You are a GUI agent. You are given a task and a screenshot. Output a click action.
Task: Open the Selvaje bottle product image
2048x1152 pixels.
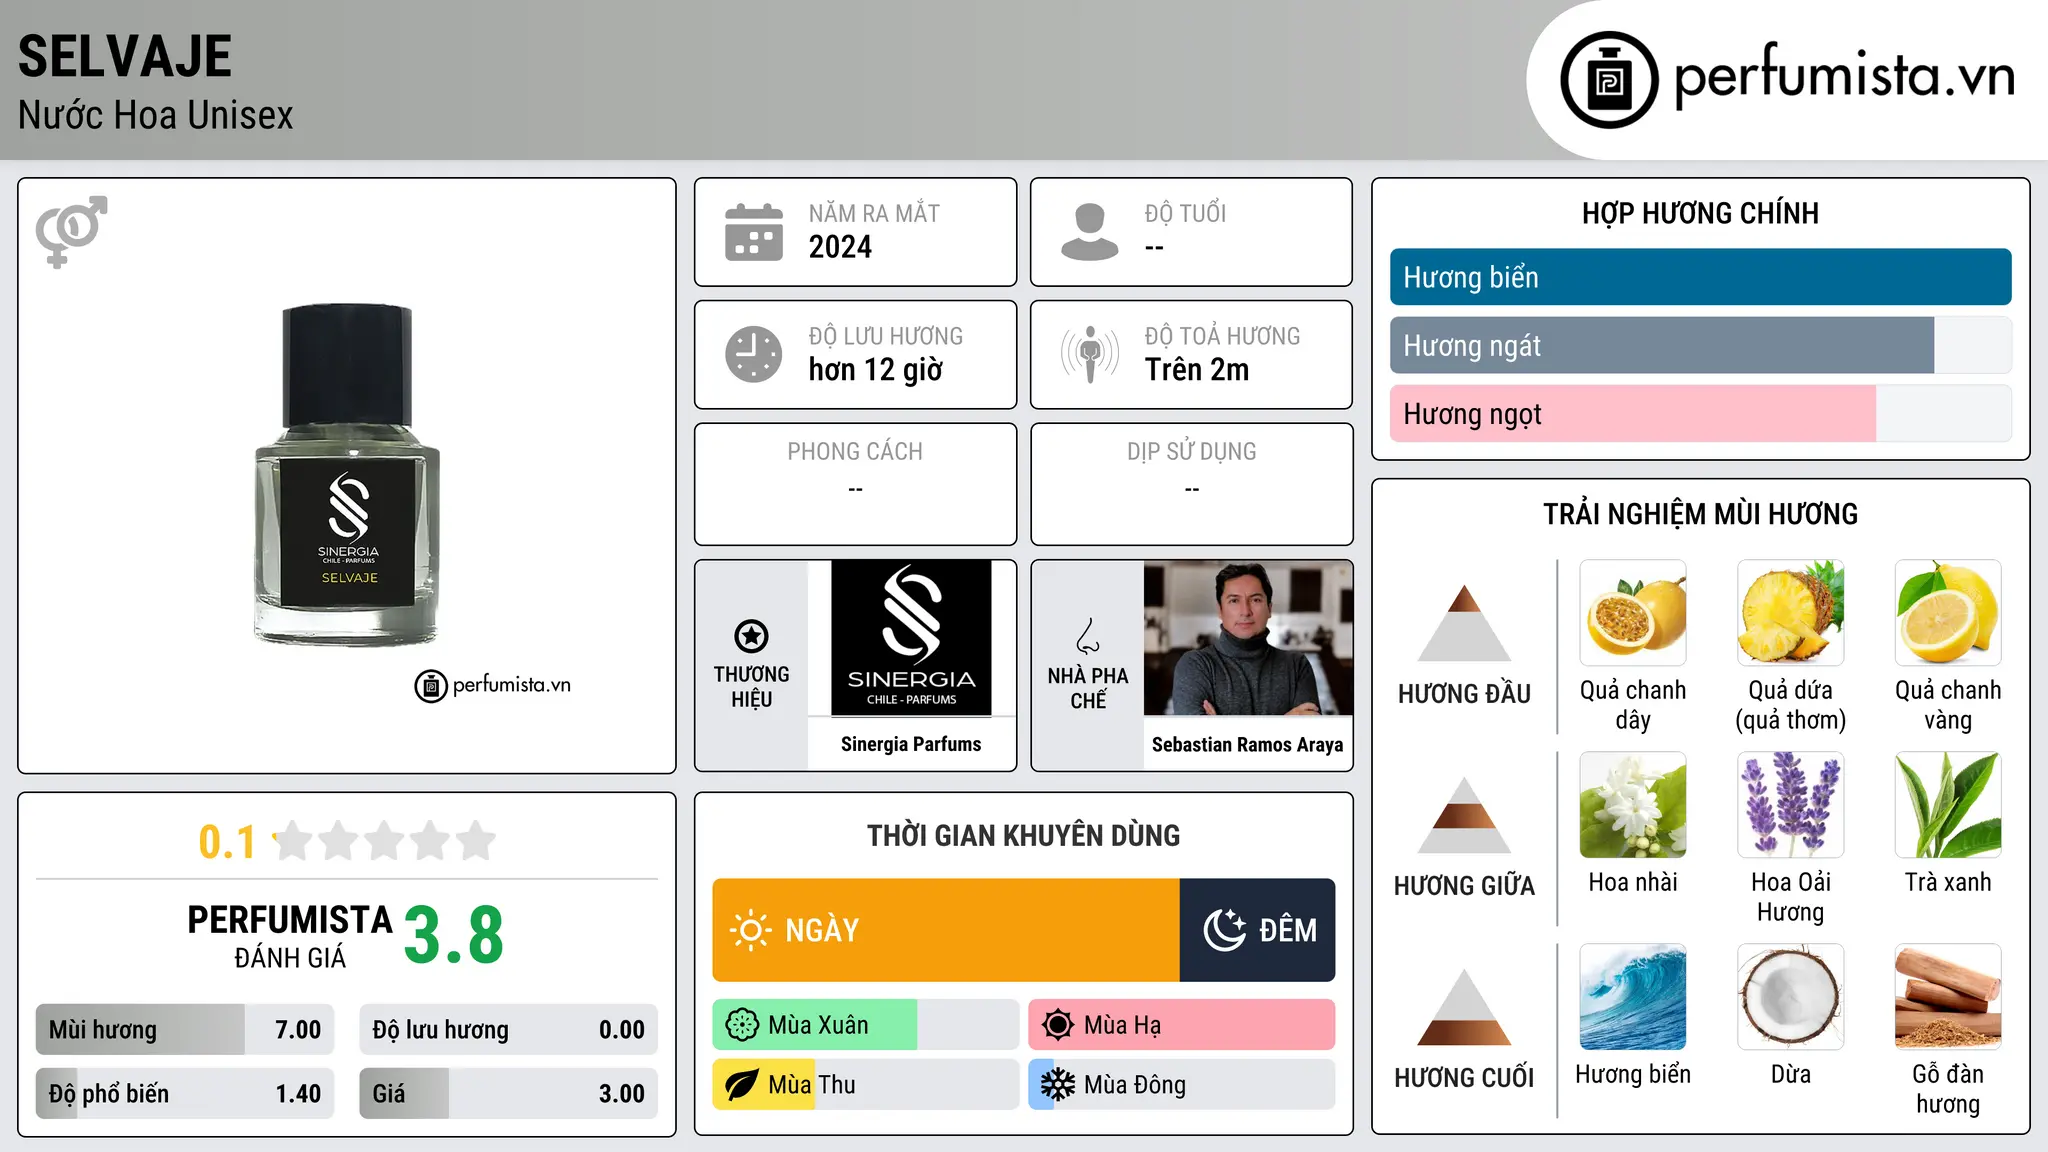(347, 475)
